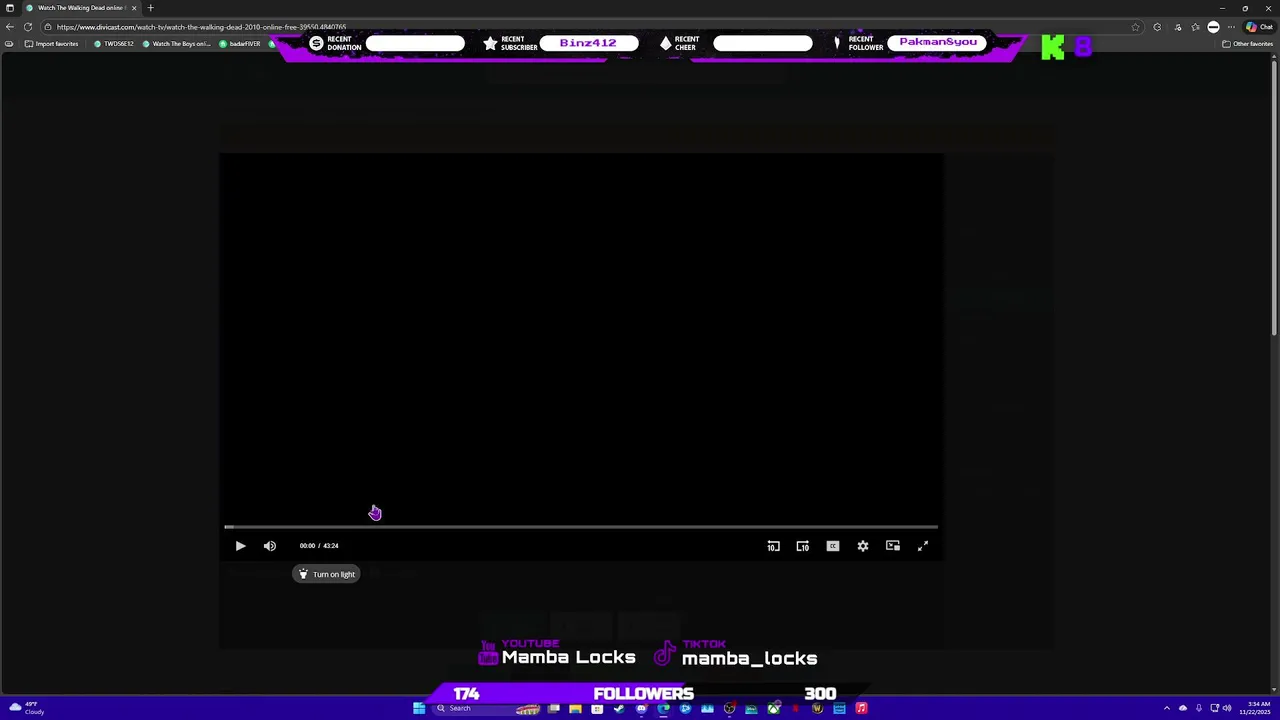Mute the video via speaker icon
Image resolution: width=1280 pixels, height=720 pixels.
270,546
